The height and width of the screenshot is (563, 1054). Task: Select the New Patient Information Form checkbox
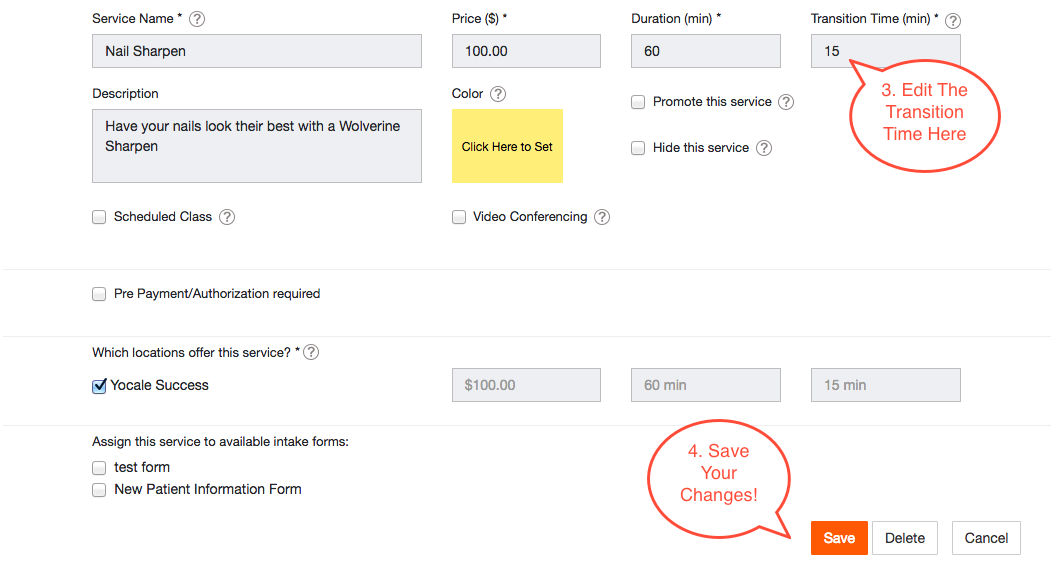[x=99, y=490]
